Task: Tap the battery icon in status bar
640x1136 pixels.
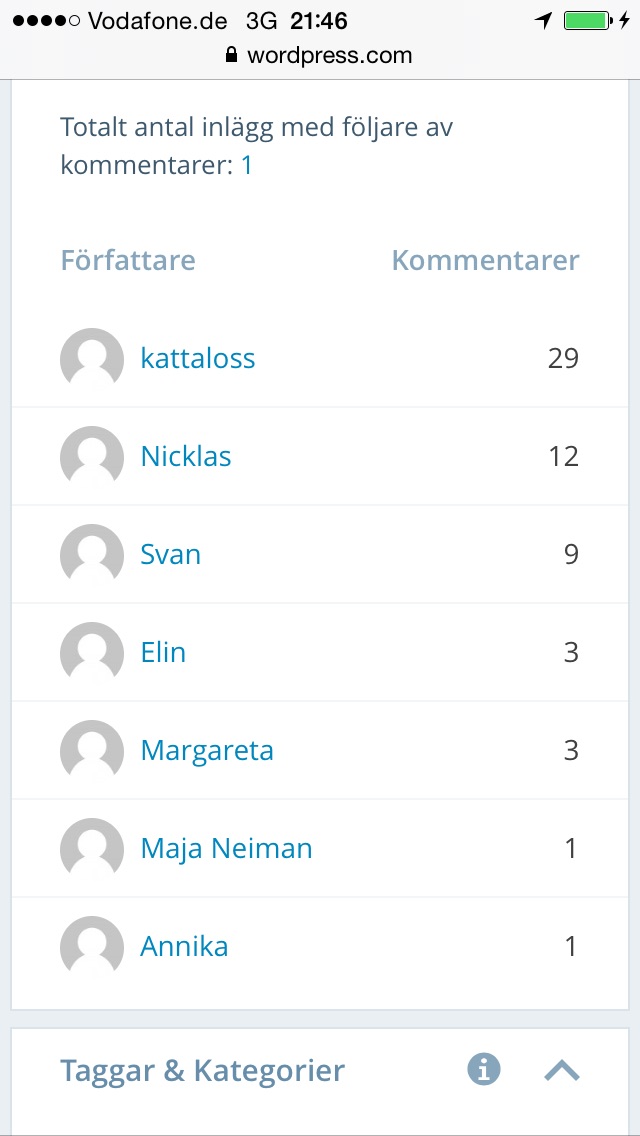Action: pyautogui.click(x=586, y=20)
